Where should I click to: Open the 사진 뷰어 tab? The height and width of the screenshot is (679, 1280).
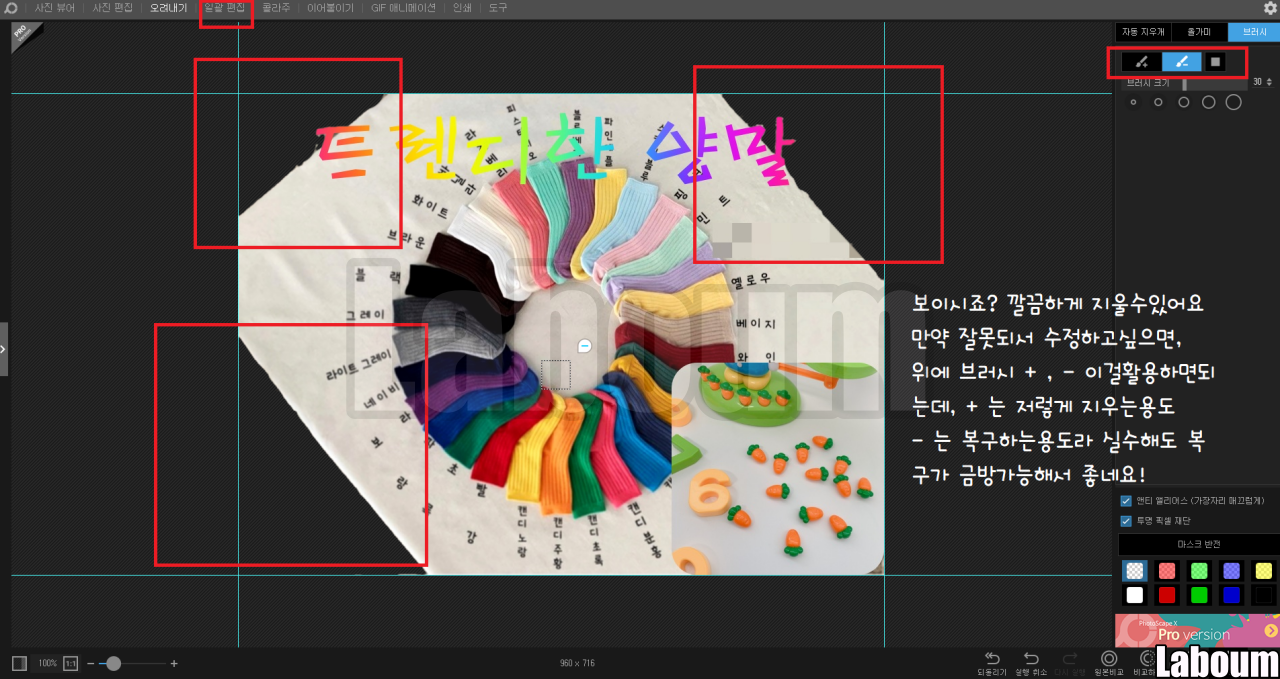click(x=55, y=8)
